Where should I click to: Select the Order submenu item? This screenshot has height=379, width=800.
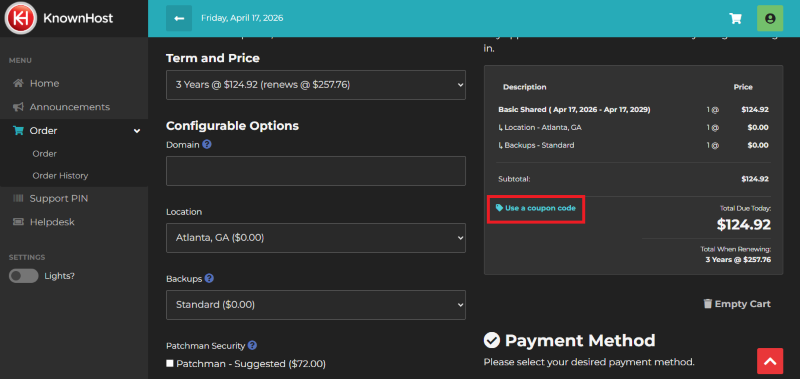click(x=44, y=154)
